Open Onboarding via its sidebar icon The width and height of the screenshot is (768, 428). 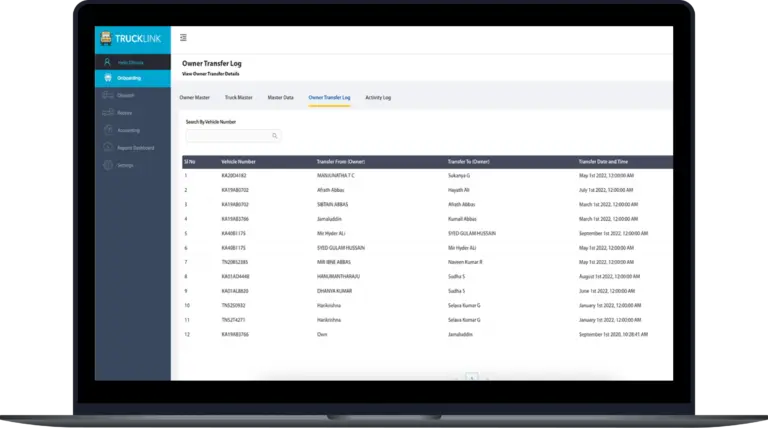pyautogui.click(x=107, y=78)
